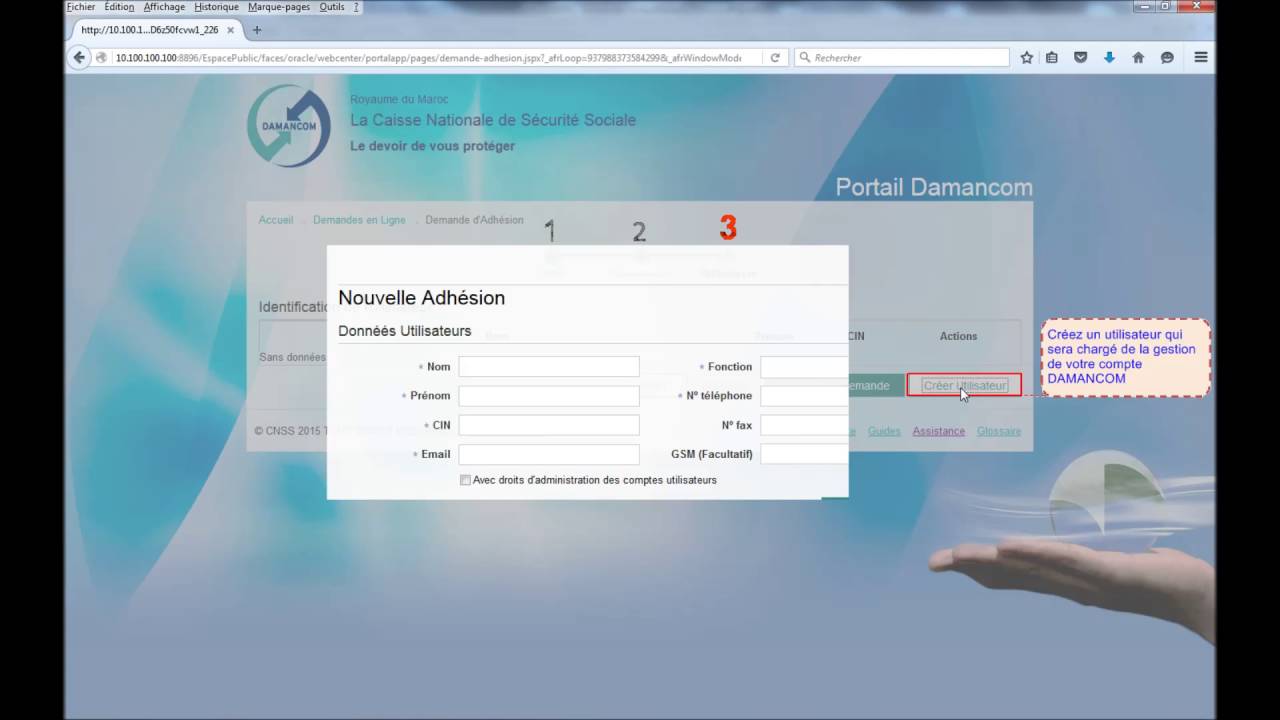Click the Nouvelle Adhésion dialog title
This screenshot has width=1280, height=720.
421,298
